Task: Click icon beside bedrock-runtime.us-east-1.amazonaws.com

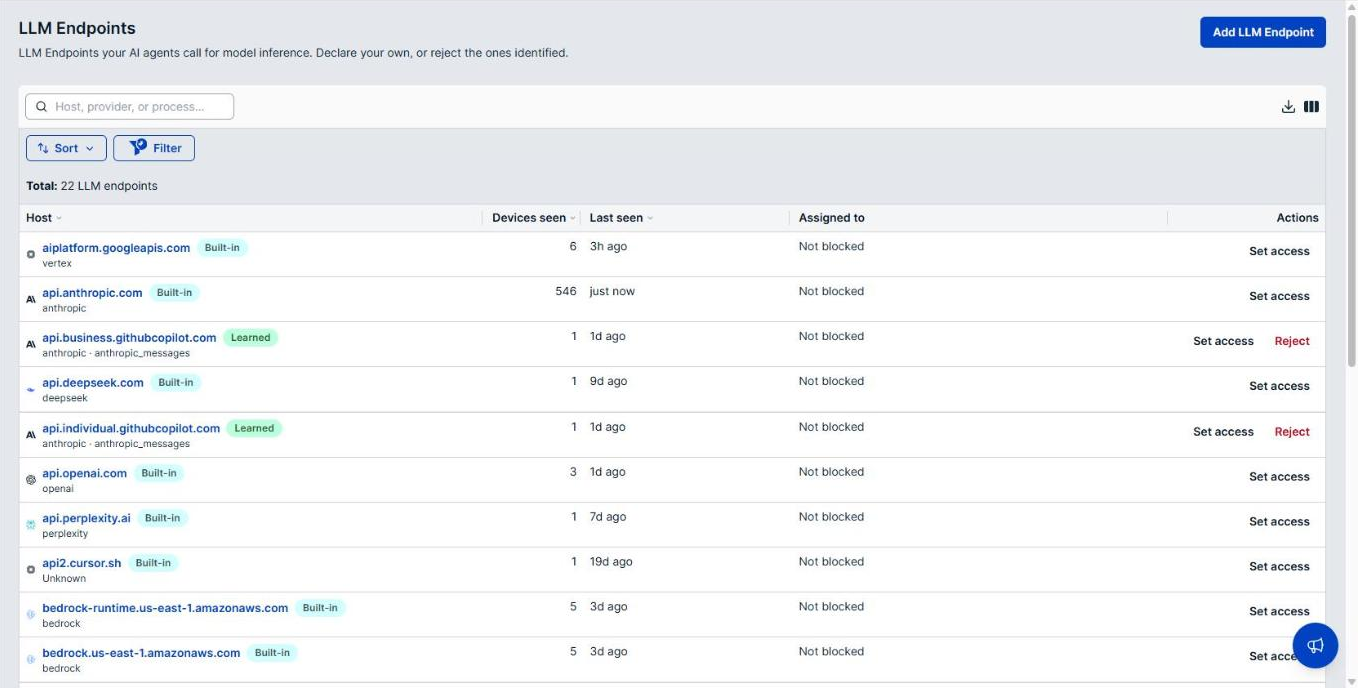Action: point(31,614)
